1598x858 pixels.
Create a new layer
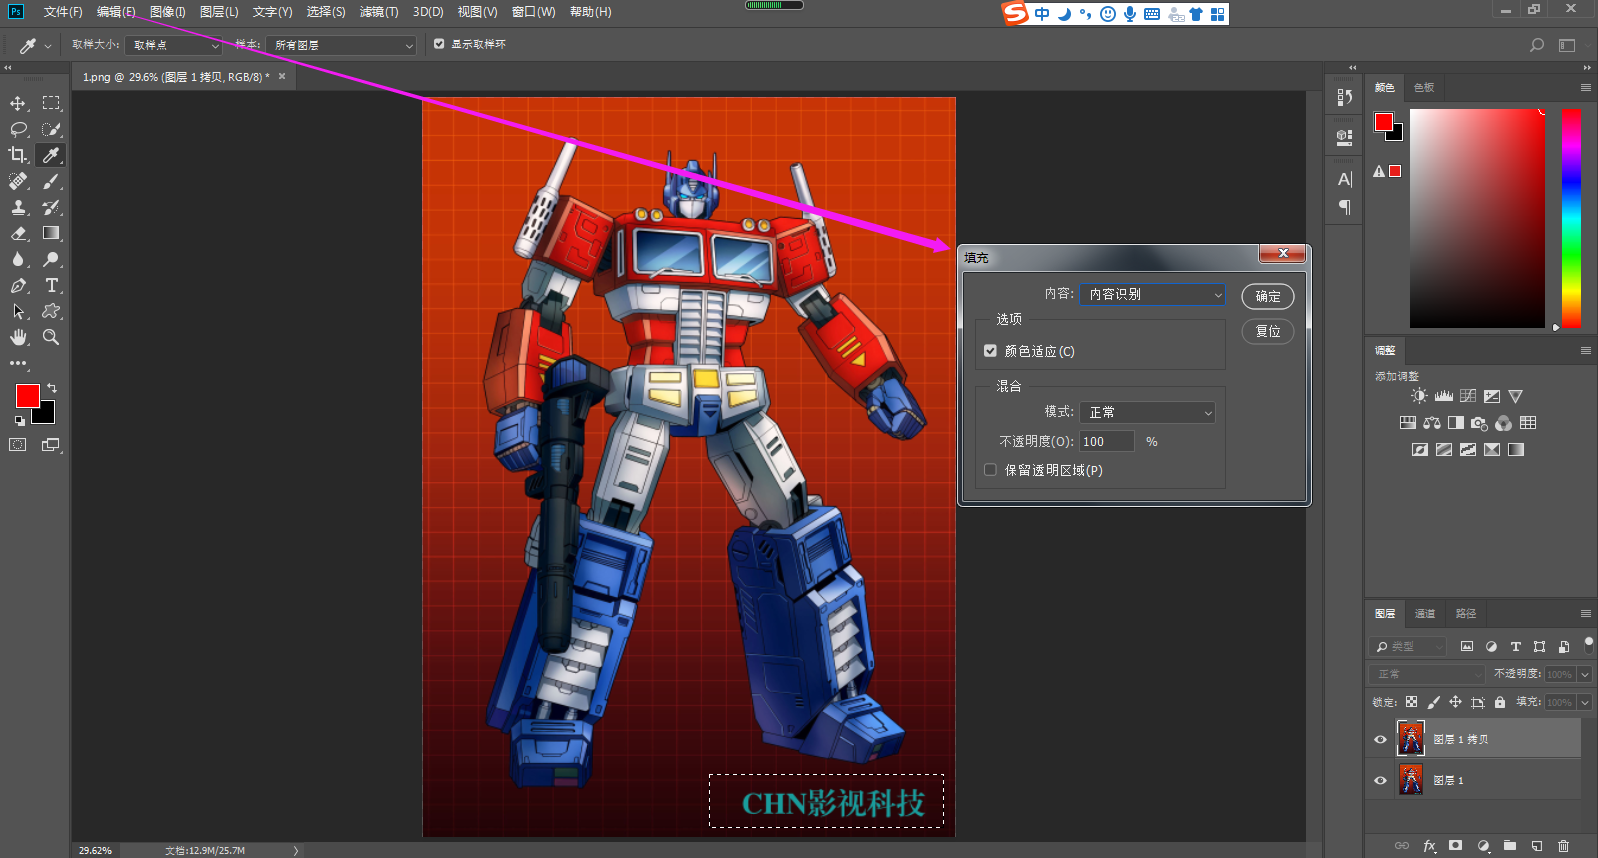pyautogui.click(x=1537, y=846)
